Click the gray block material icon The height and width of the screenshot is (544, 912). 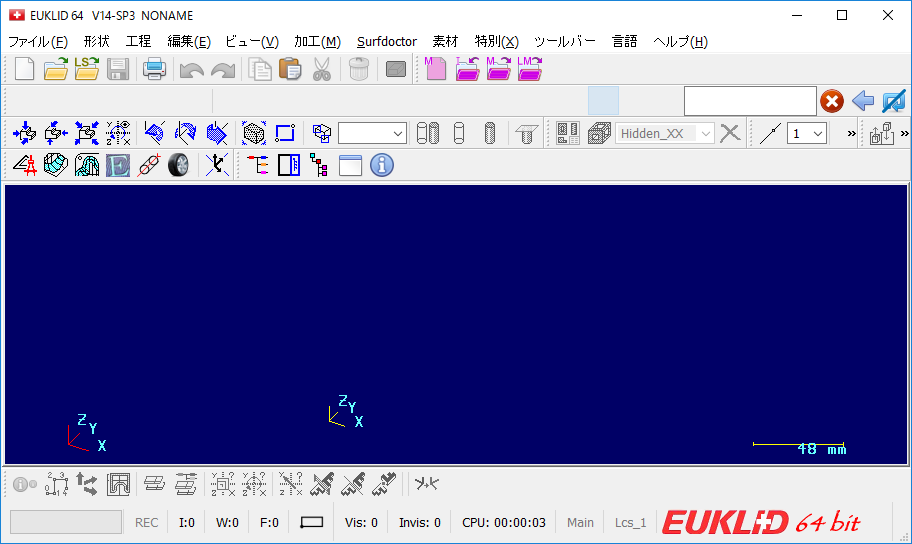click(x=396, y=70)
